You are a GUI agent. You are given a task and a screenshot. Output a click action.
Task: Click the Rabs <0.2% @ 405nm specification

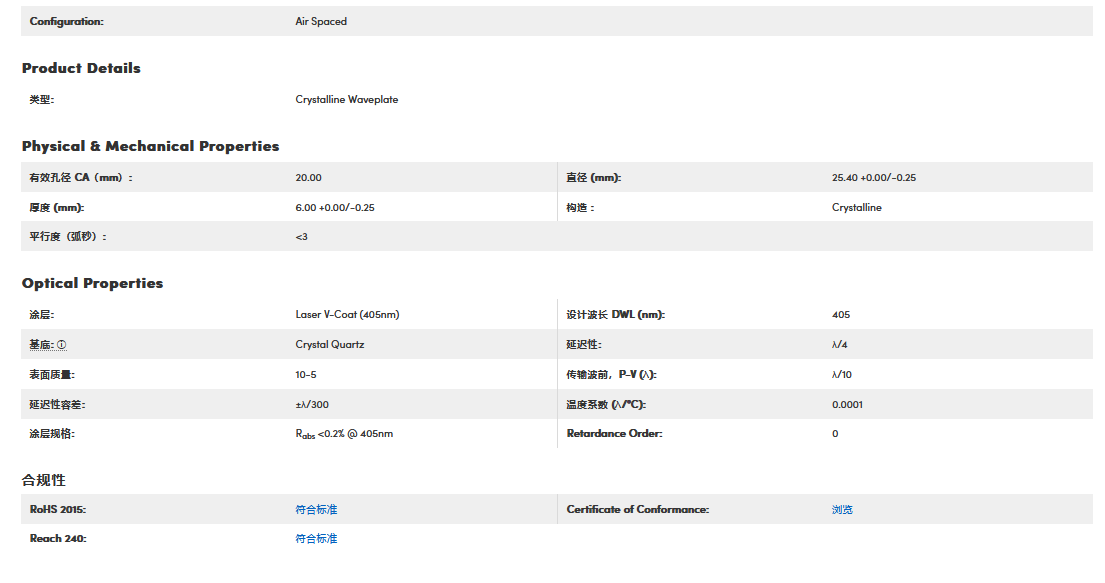click(345, 434)
